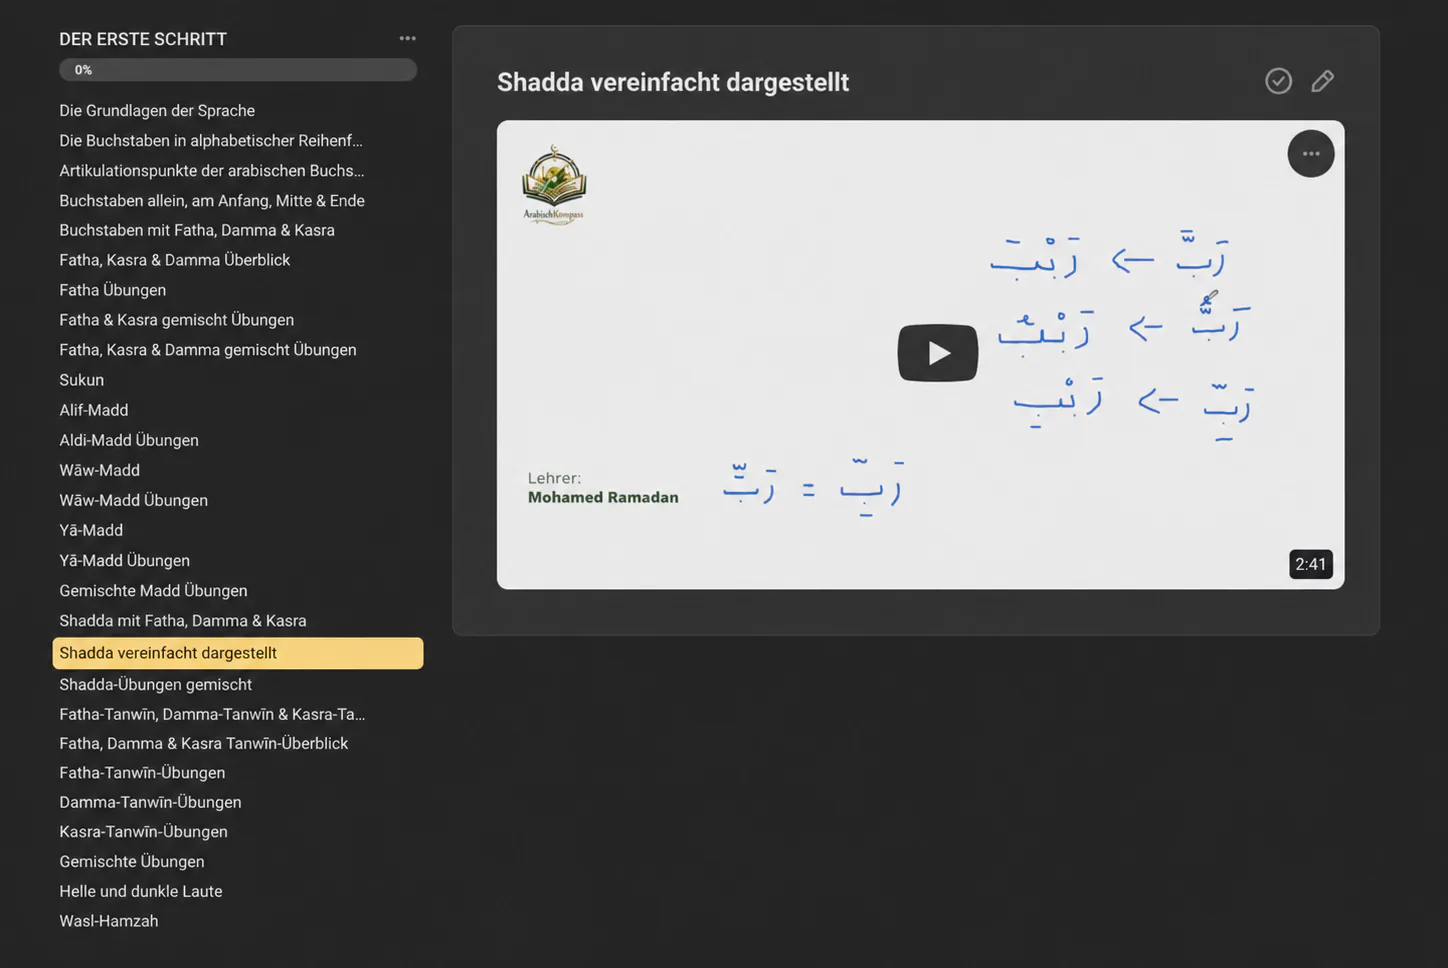Open Fatha Übungen lesson
The image size is (1448, 968).
112,290
